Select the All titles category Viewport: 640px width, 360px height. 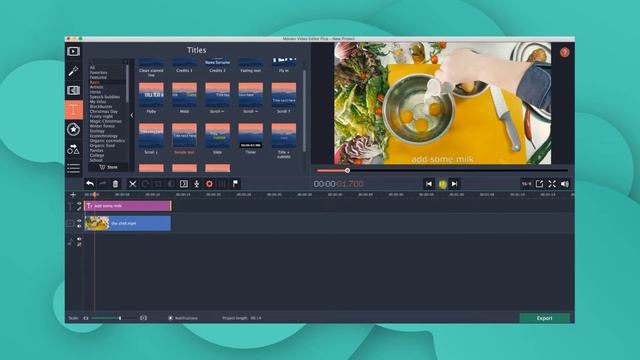[x=92, y=68]
